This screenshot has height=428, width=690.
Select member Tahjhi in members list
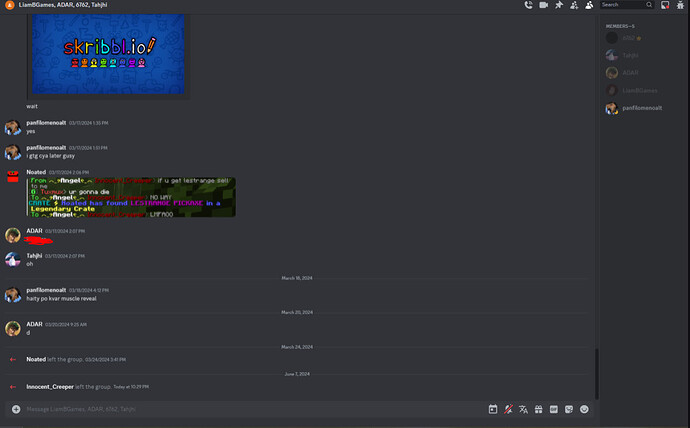(642, 55)
